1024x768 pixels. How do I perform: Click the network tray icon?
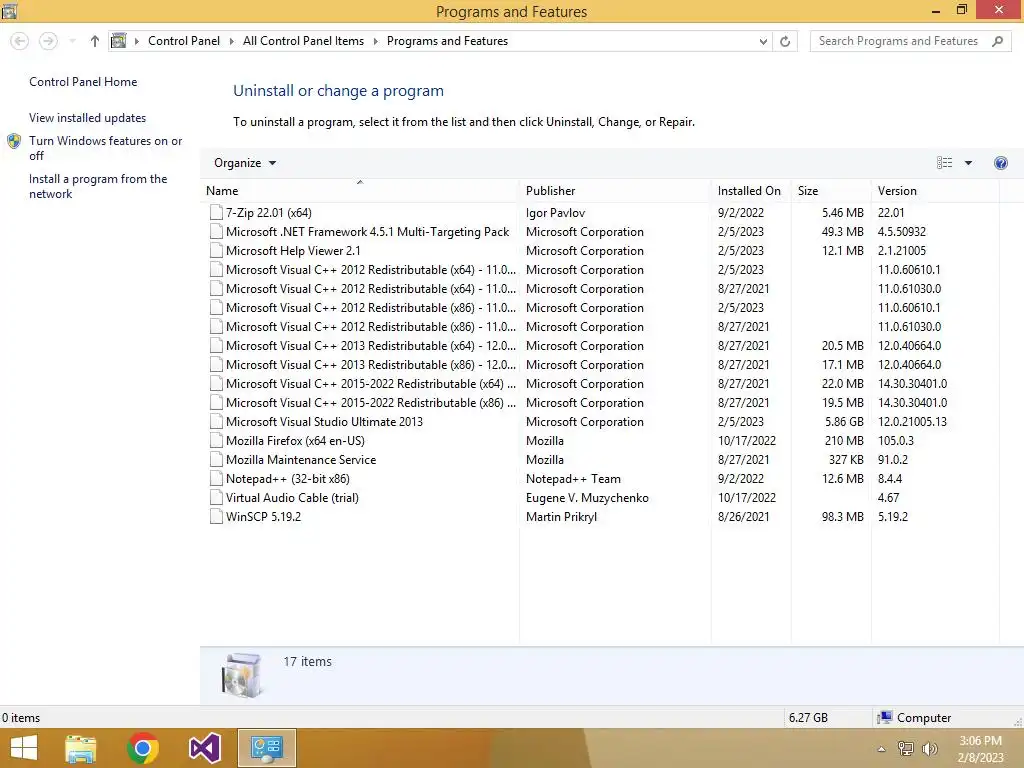click(x=905, y=748)
